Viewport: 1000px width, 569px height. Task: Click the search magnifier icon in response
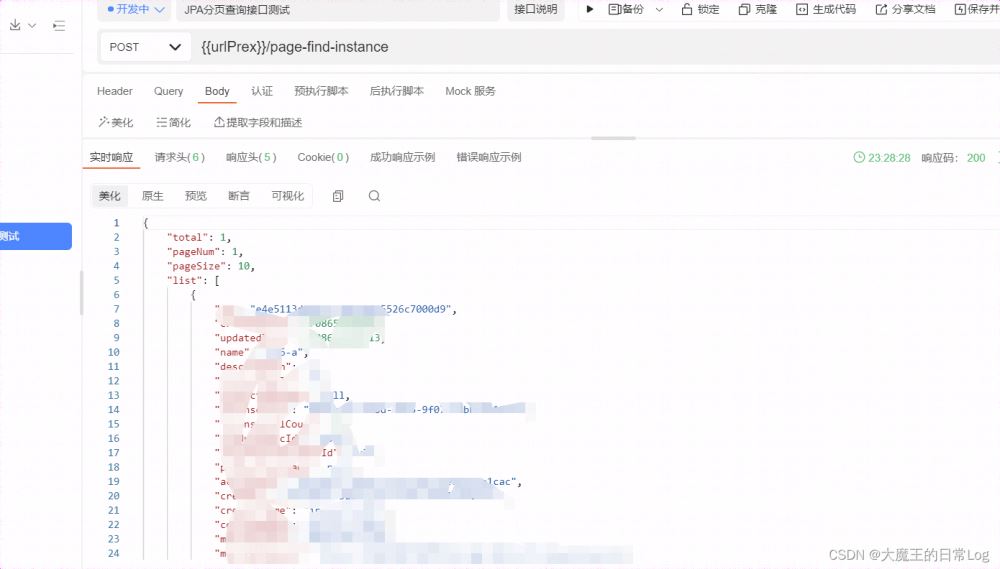pyautogui.click(x=374, y=196)
